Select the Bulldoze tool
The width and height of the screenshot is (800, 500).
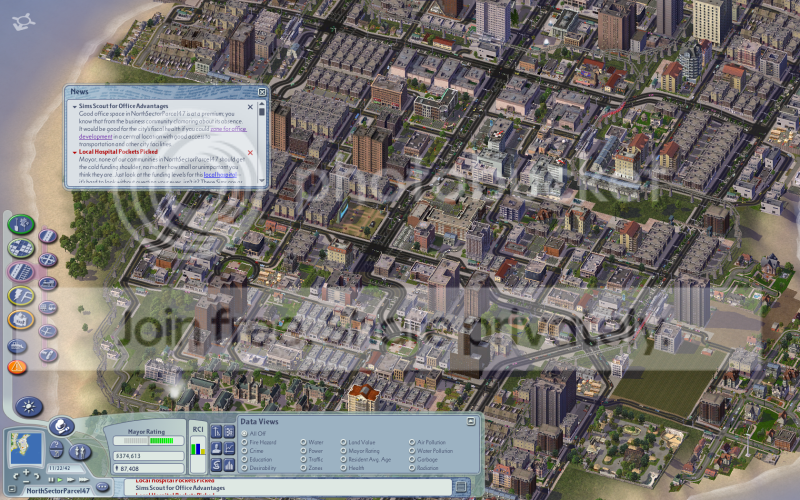[x=17, y=346]
